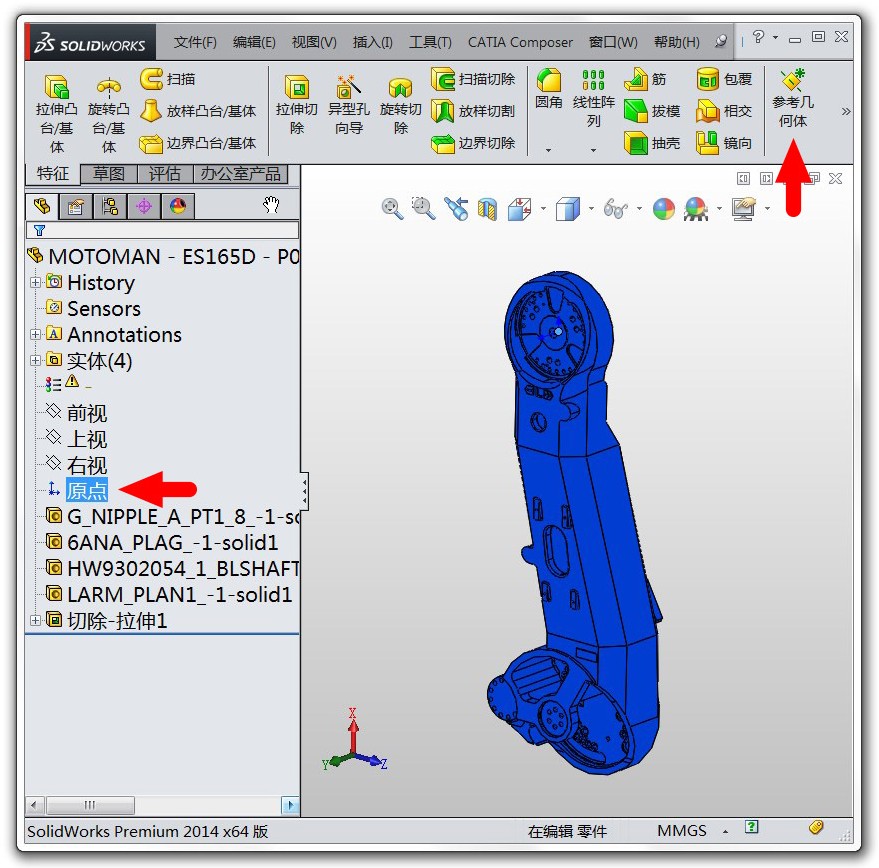Select the Linear Pattern (线性阵列) tool
This screenshot has height=868, width=879.
(x=594, y=99)
